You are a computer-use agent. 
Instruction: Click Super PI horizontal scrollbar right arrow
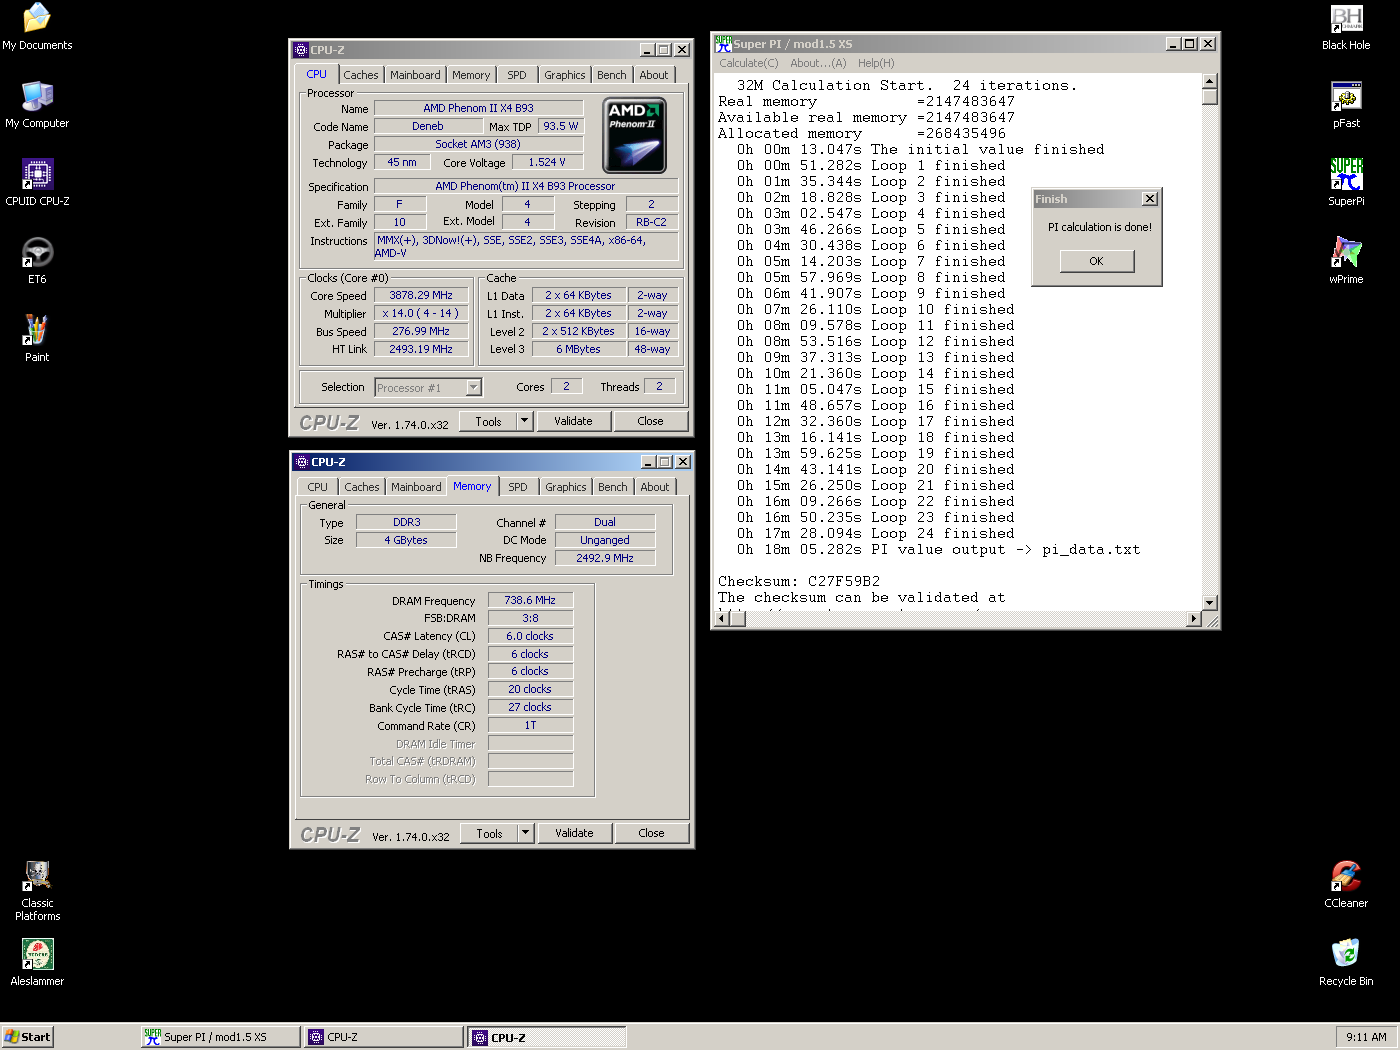pyautogui.click(x=1193, y=619)
